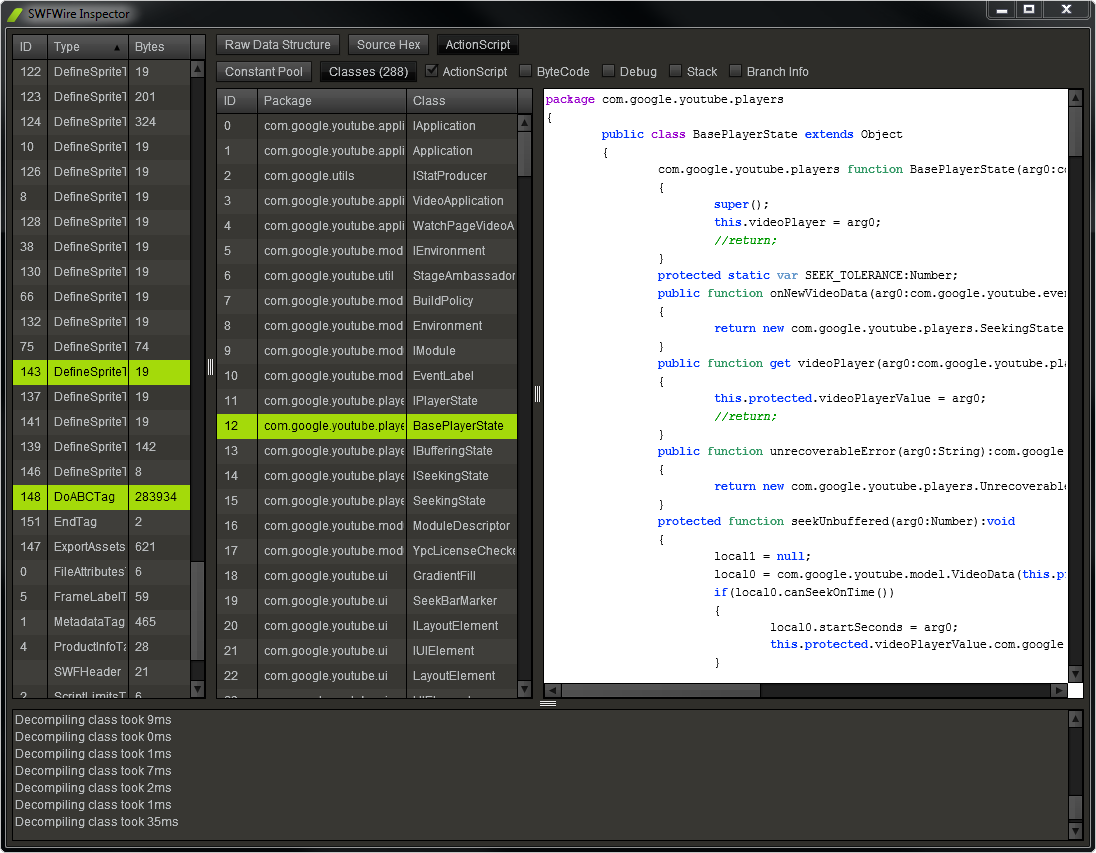Viewport: 1096px width, 853px height.
Task: Select class IApplication in row 0
Action: [367, 126]
